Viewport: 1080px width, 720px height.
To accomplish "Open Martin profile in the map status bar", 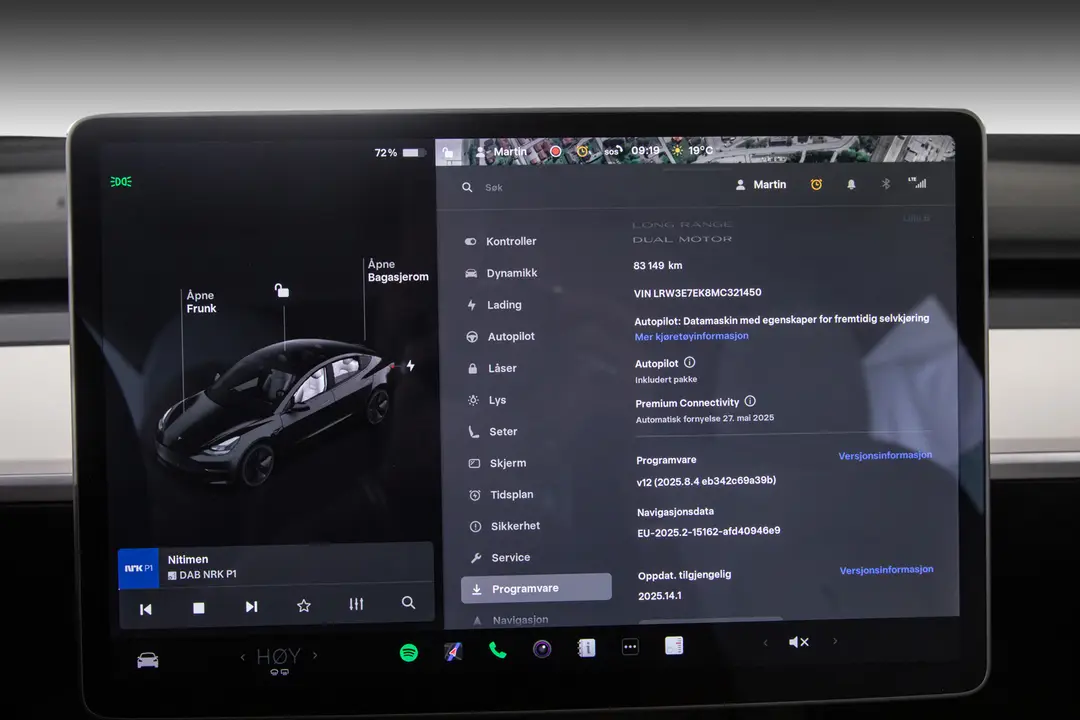I will [x=502, y=152].
